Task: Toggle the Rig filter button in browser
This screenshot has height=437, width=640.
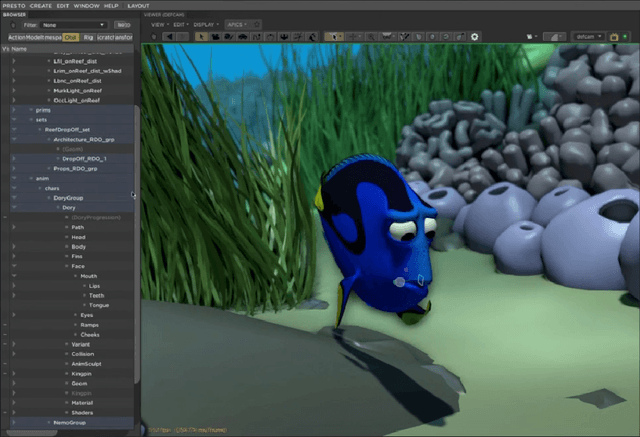Action: (88, 37)
